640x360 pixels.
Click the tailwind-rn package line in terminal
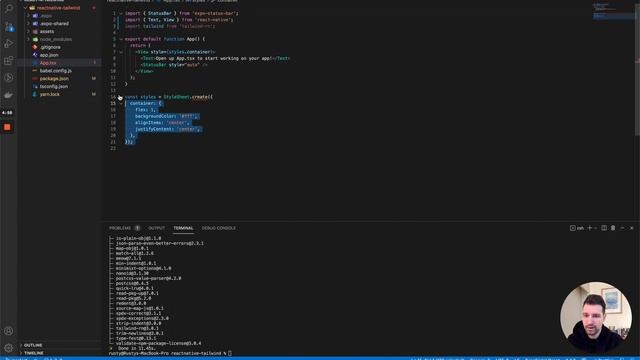point(137,329)
